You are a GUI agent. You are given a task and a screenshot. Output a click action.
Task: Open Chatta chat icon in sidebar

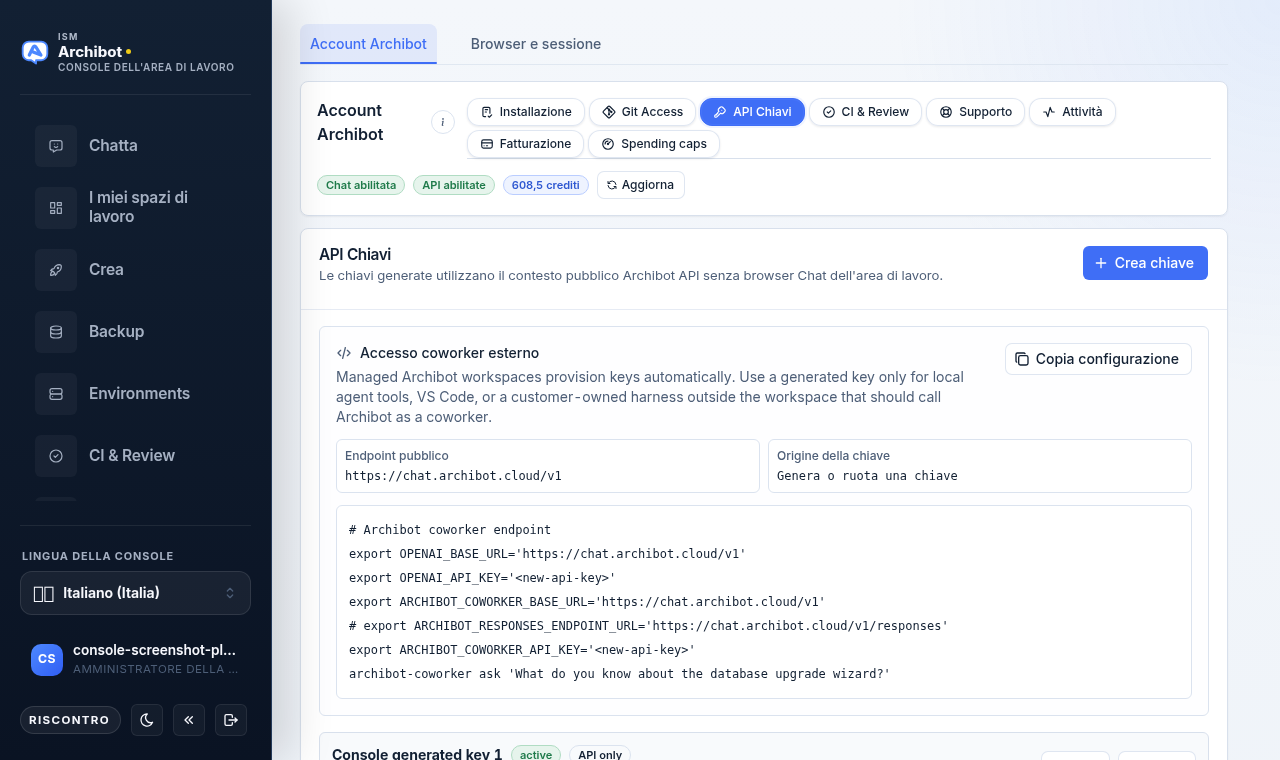[x=56, y=145]
